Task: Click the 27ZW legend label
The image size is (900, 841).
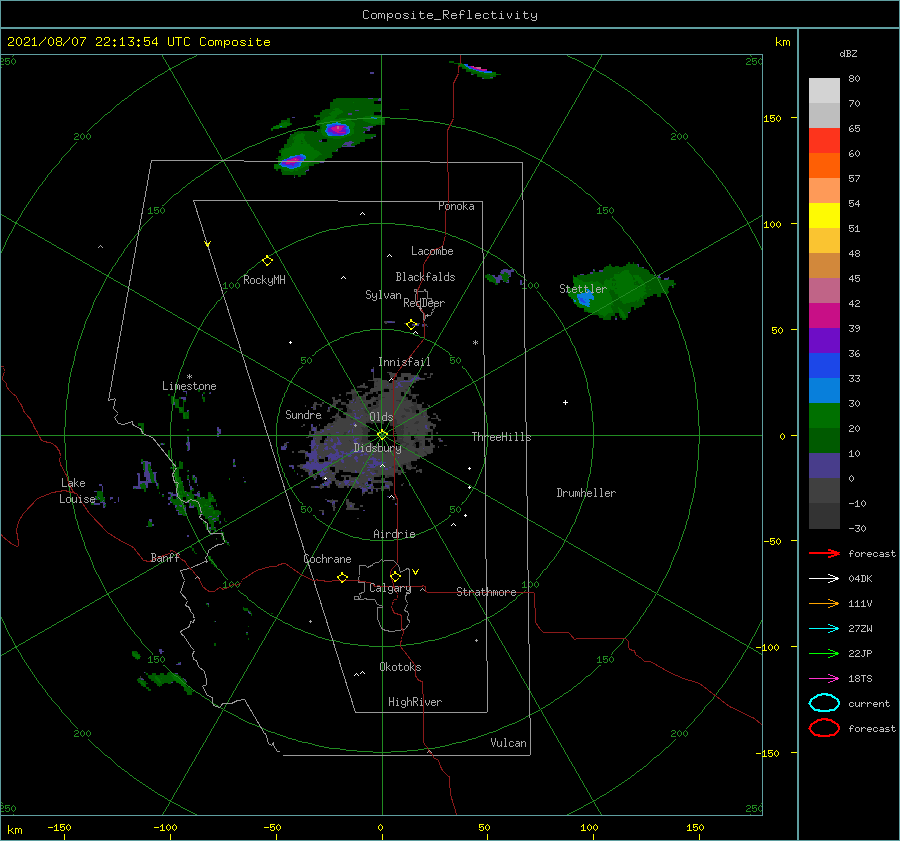Action: tap(860, 629)
